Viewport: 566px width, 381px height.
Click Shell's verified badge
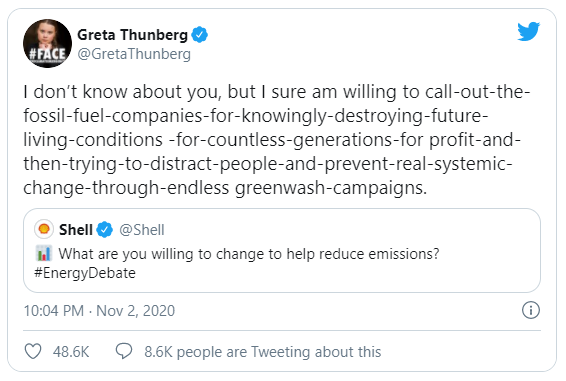coord(105,230)
